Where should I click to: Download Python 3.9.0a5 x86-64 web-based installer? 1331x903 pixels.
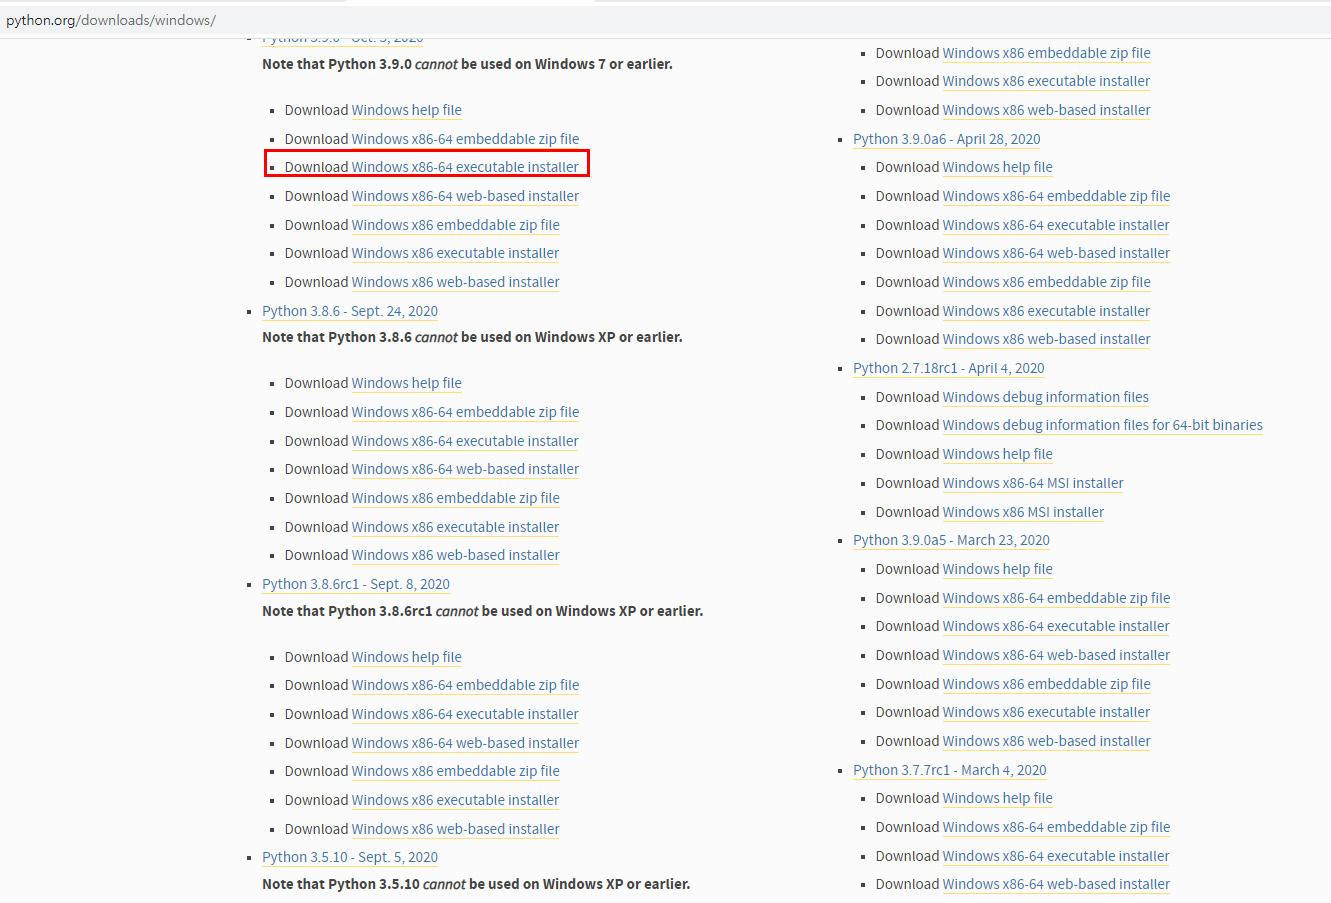1056,655
